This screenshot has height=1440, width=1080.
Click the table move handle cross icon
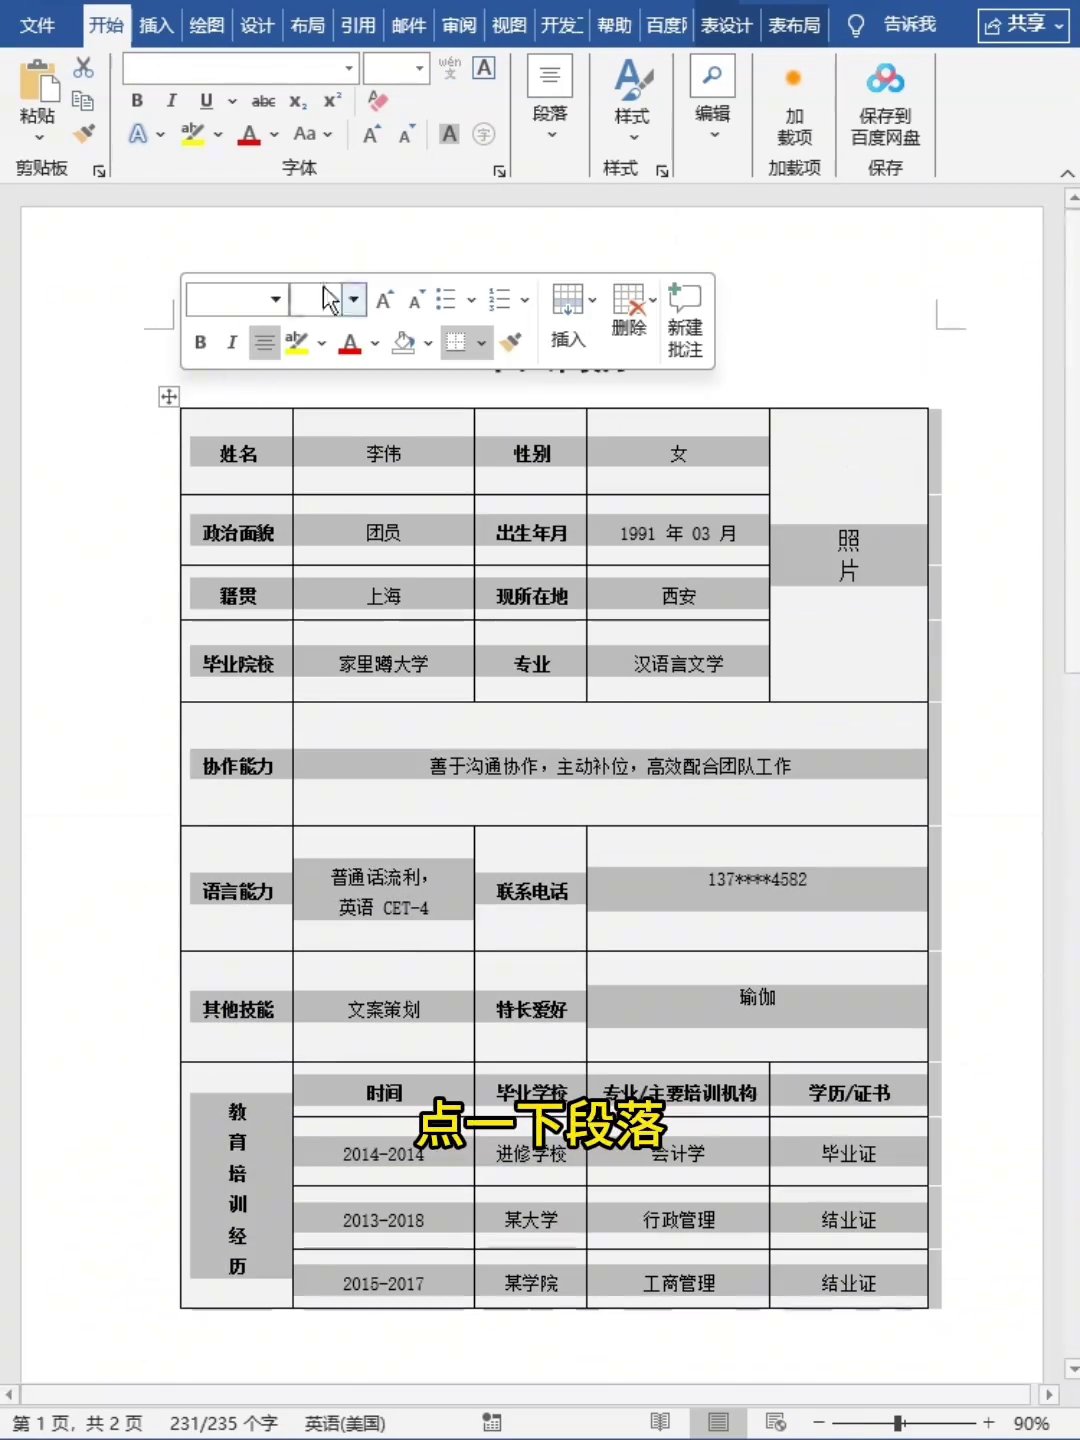point(169,397)
